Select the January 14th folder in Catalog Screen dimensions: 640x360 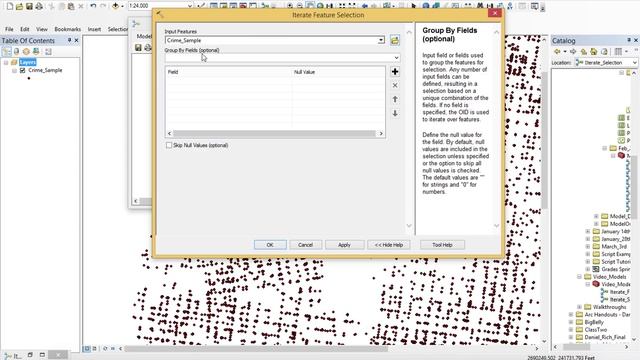(x=616, y=231)
